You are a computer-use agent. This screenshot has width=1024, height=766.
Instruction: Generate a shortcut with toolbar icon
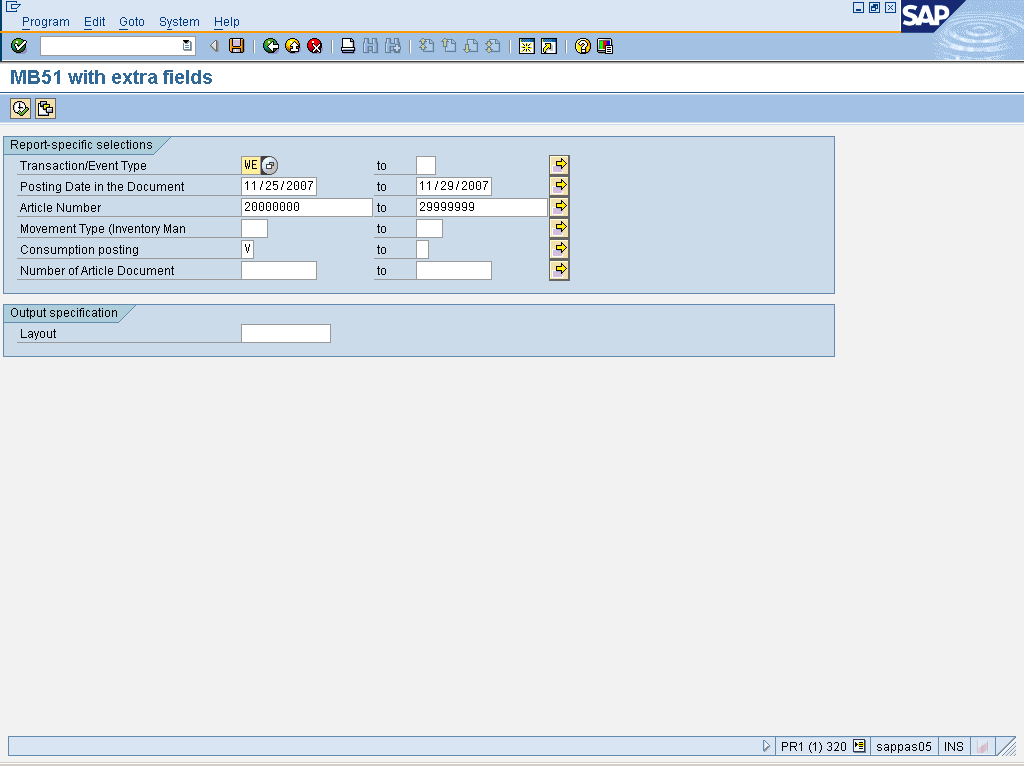pos(549,46)
